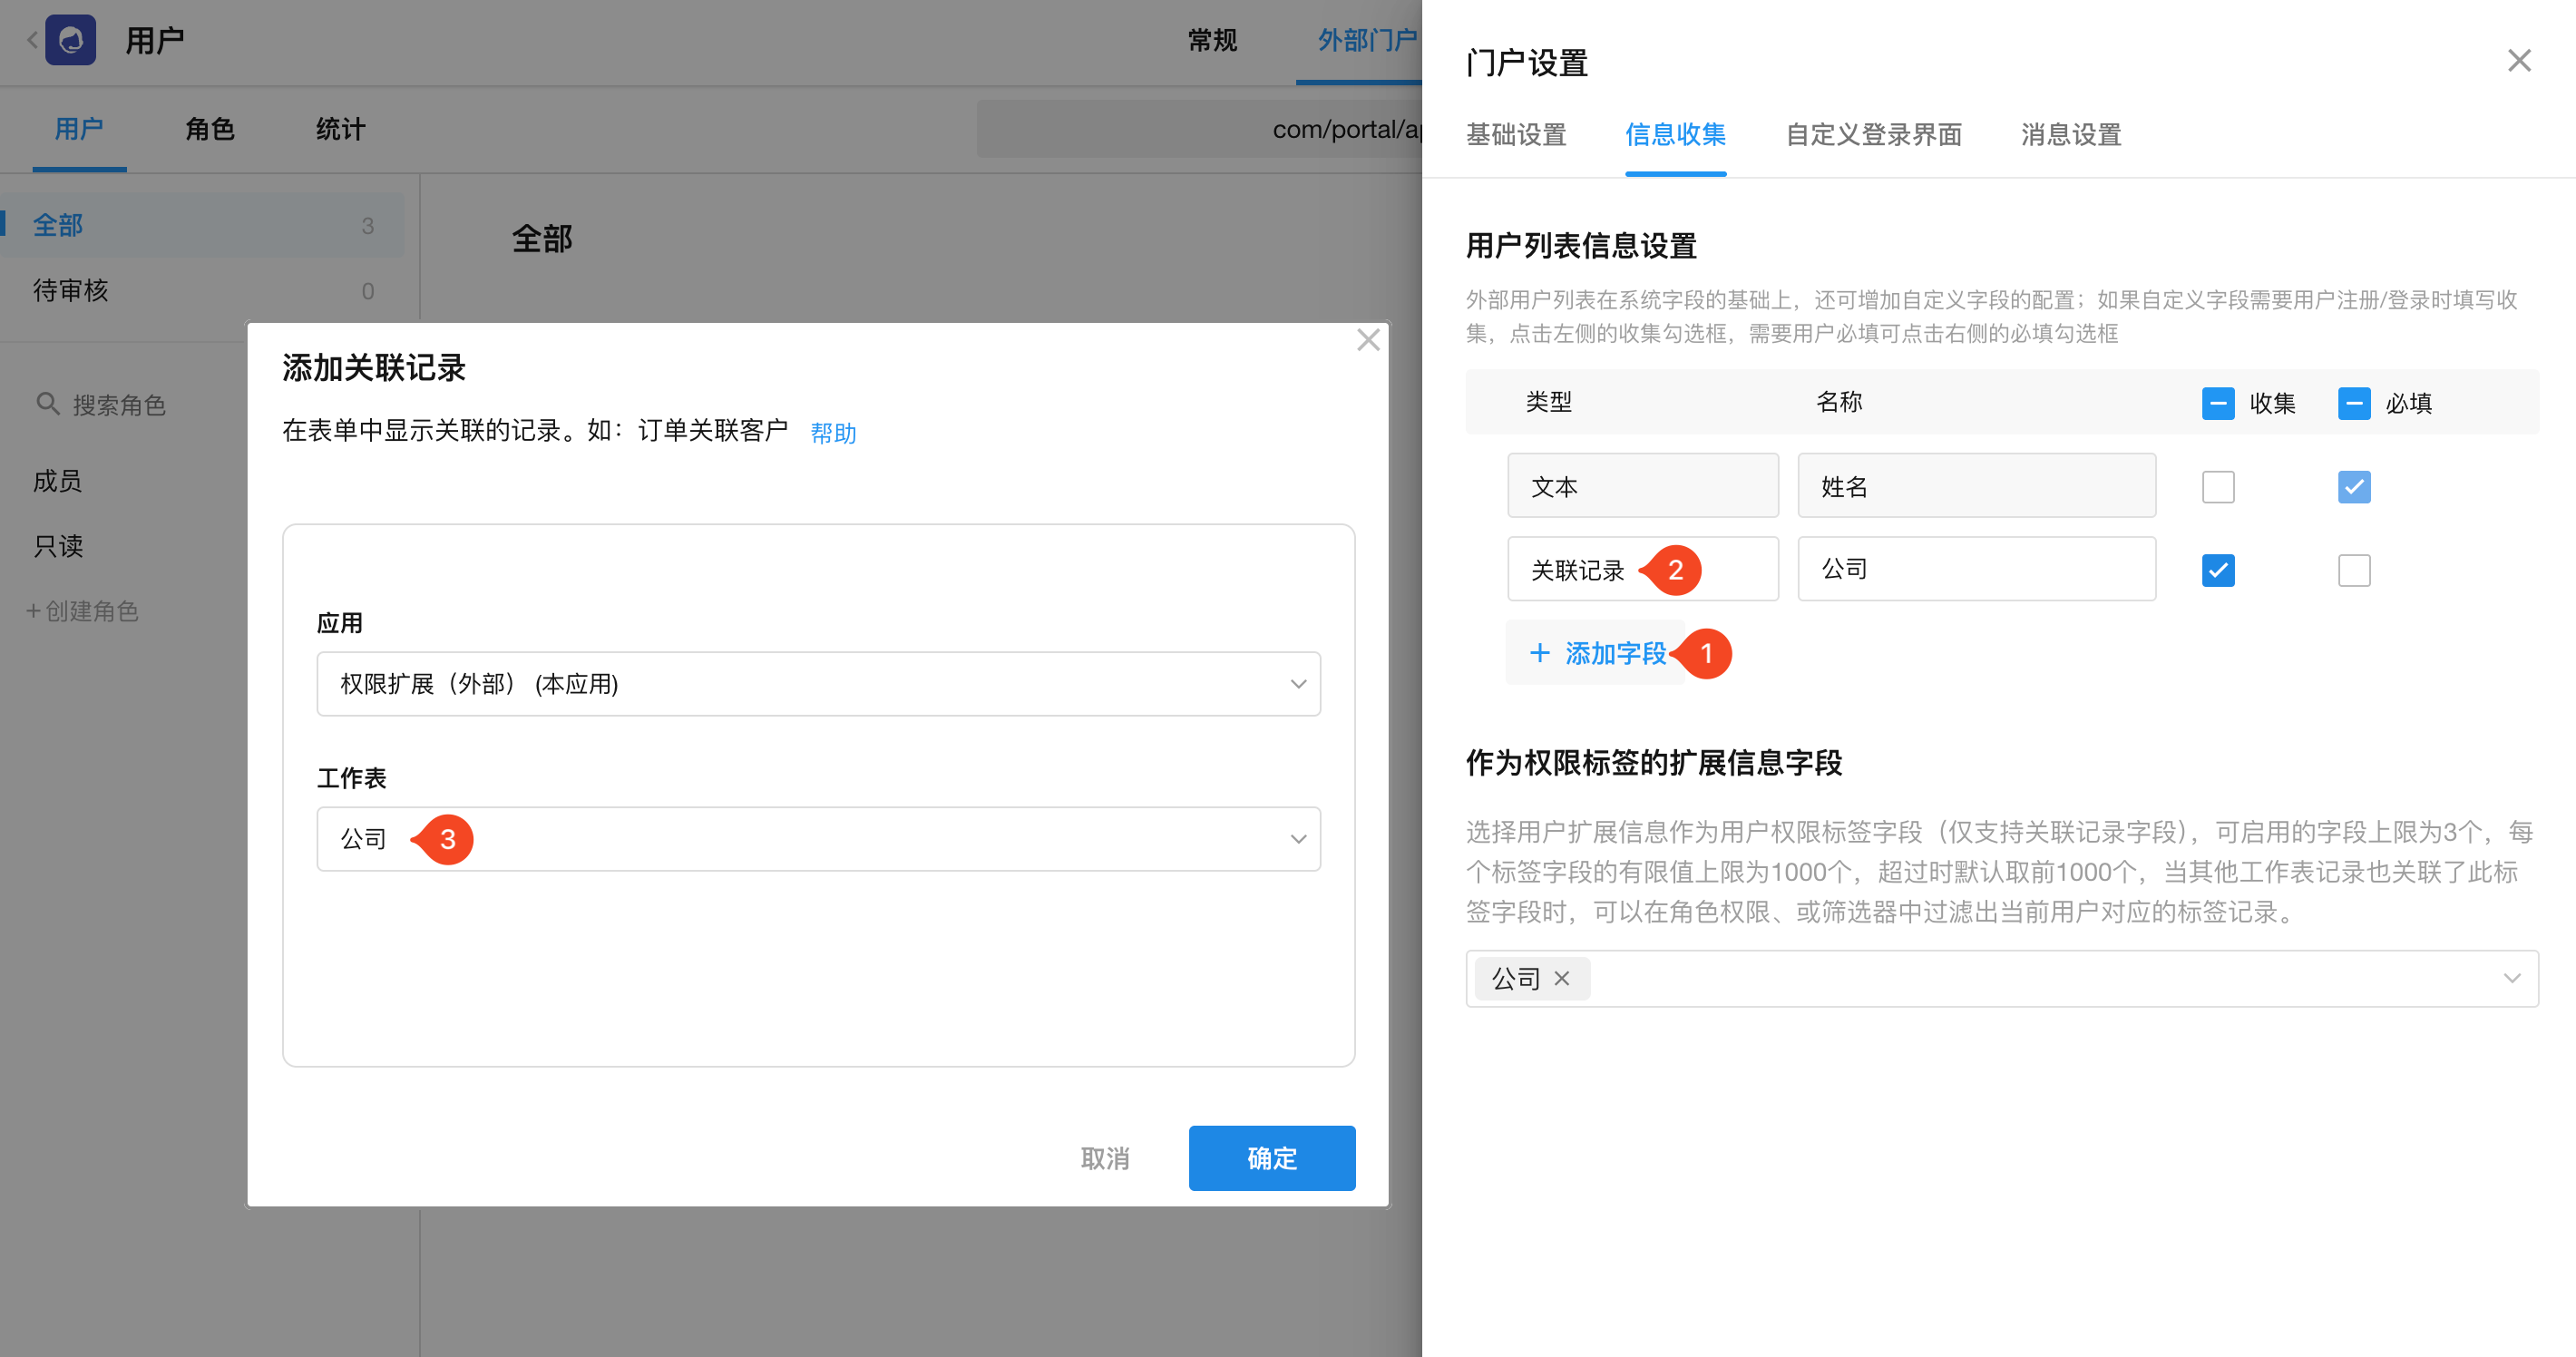The image size is (2576, 1357).
Task: Enable 必填 checkbox for 公司 row
Action: click(x=2353, y=570)
